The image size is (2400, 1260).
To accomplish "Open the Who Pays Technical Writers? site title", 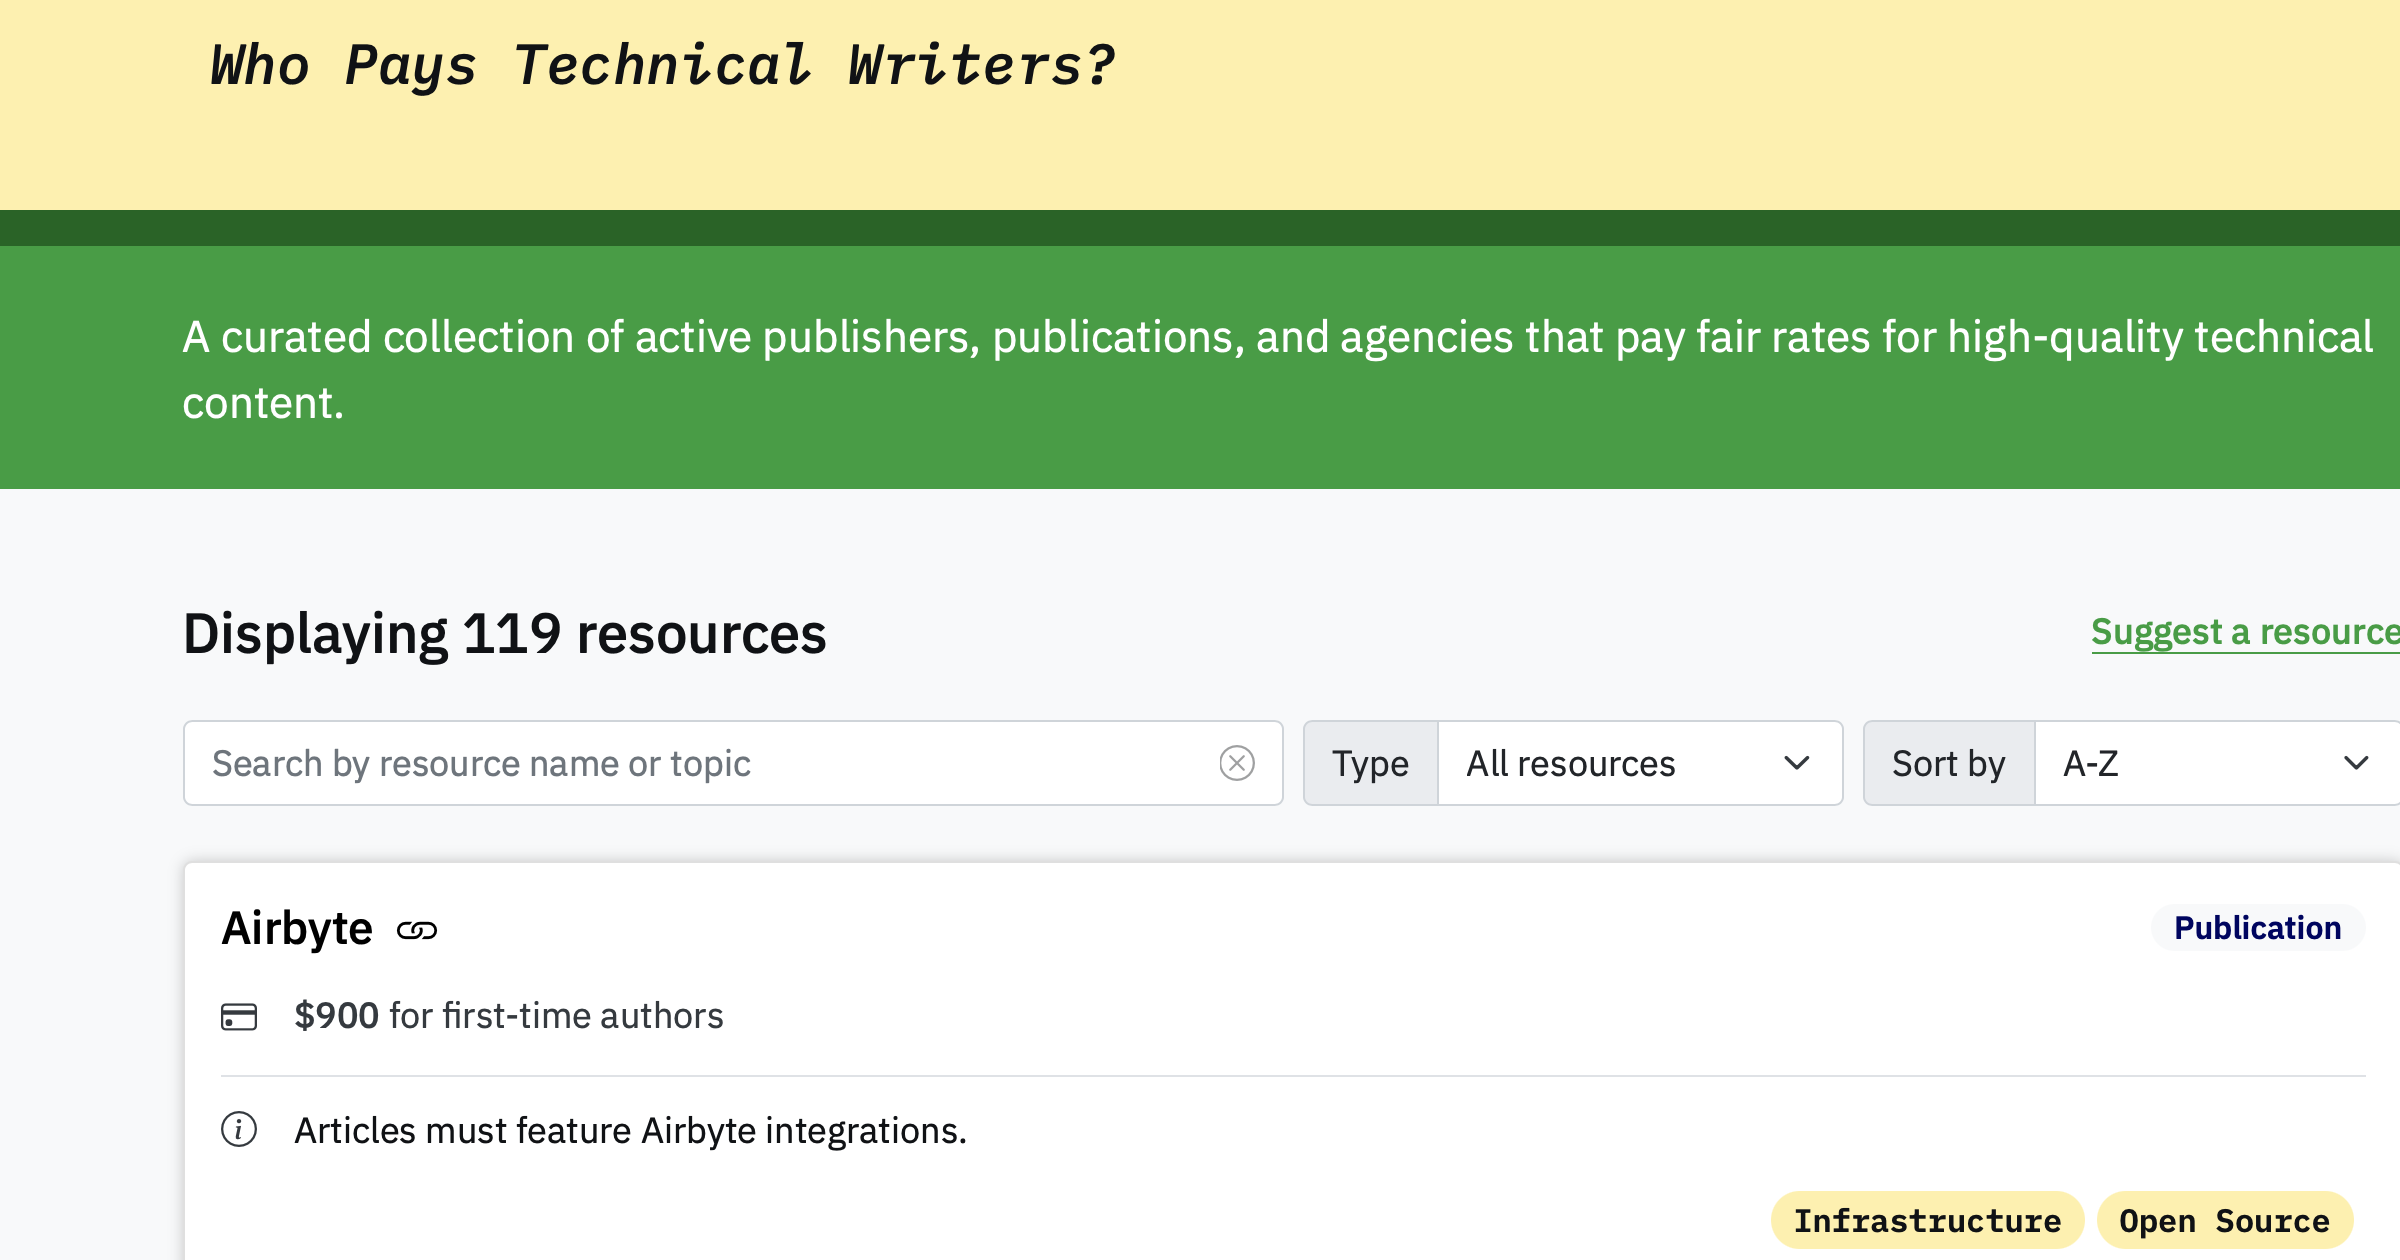I will [662, 66].
